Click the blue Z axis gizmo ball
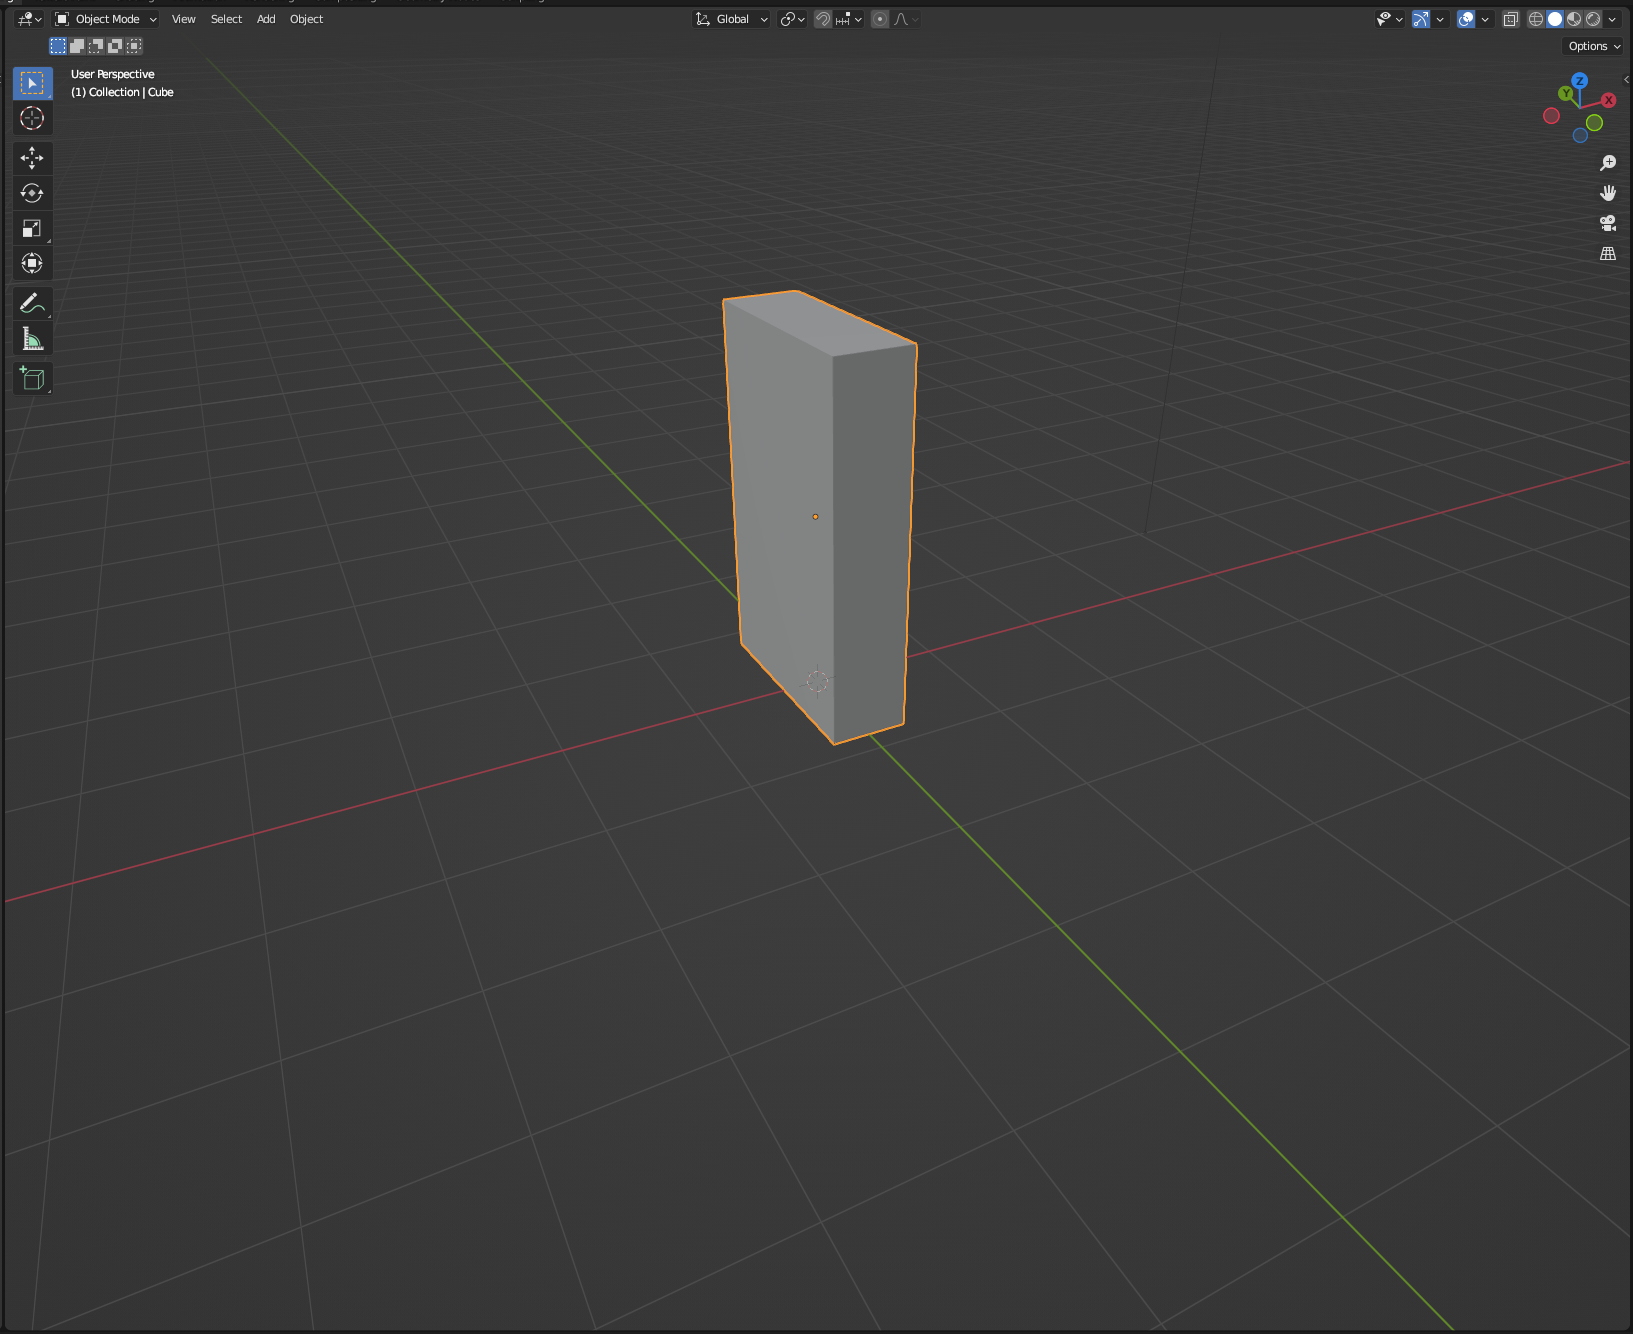 (x=1579, y=81)
